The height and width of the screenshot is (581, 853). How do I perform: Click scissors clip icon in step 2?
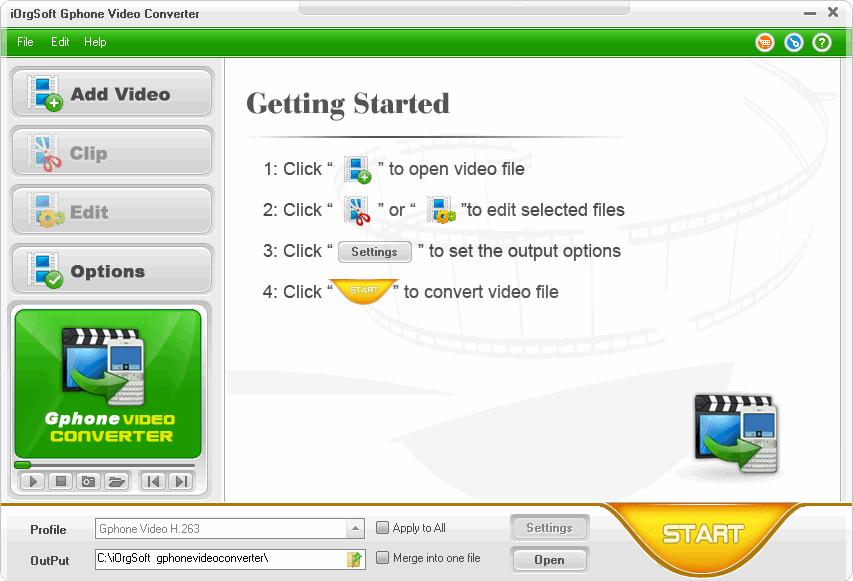[x=357, y=211]
